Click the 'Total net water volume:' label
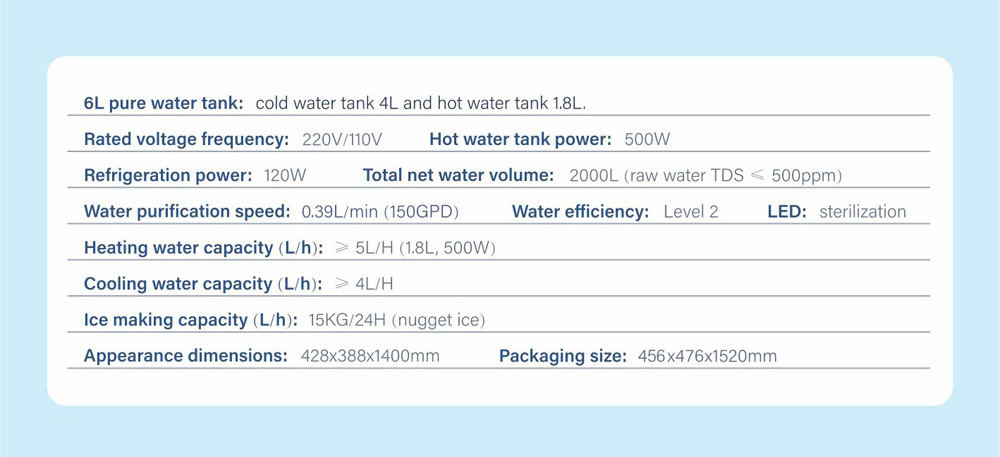Viewport: 1000px width, 457px height. tap(458, 175)
